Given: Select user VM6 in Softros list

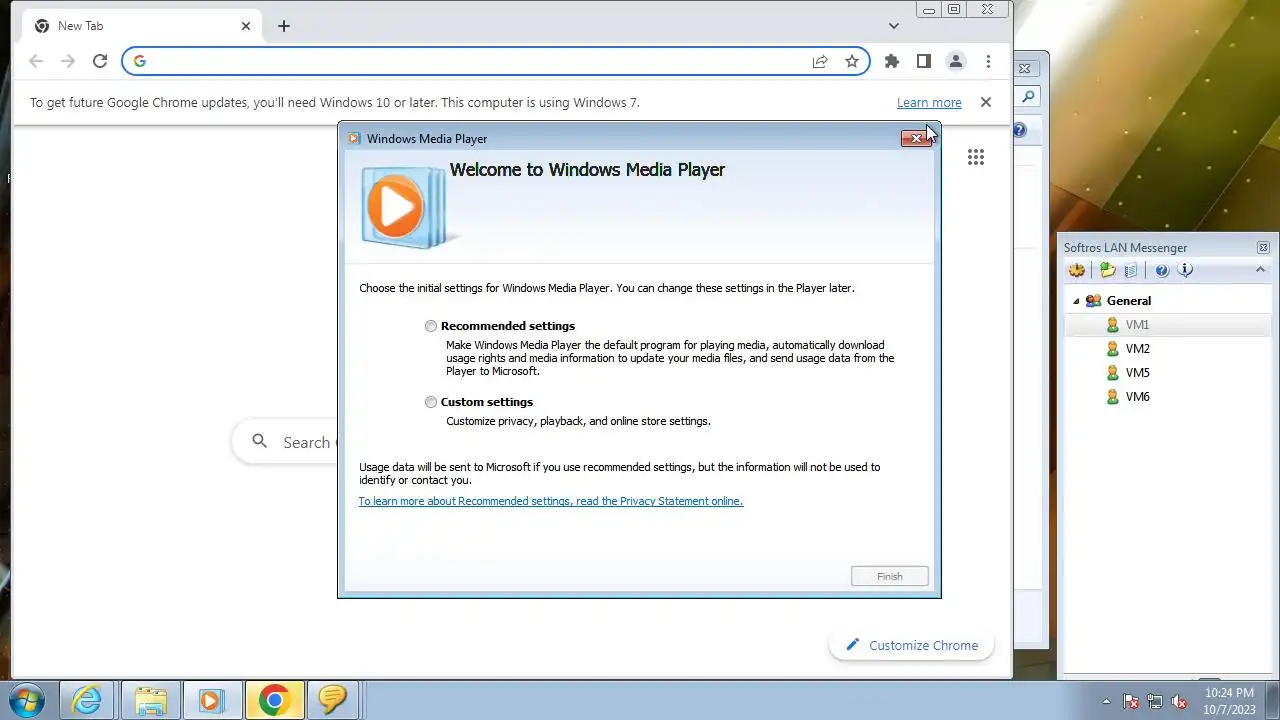Looking at the screenshot, I should 1137,397.
